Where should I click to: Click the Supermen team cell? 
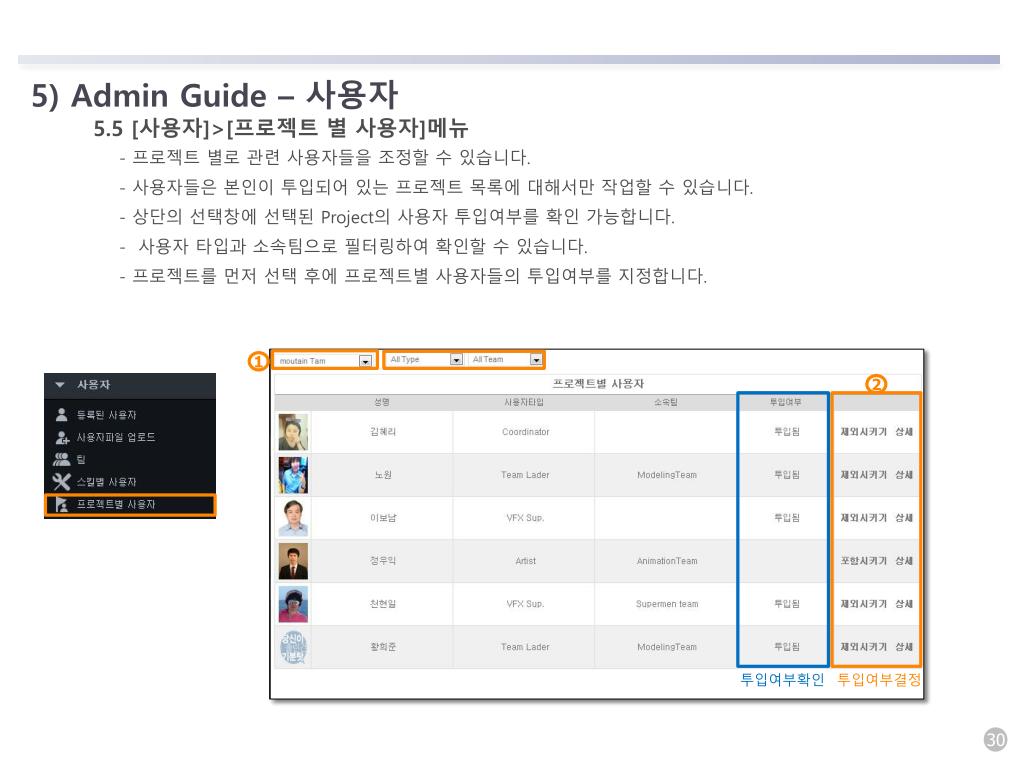pyautogui.click(x=667, y=604)
